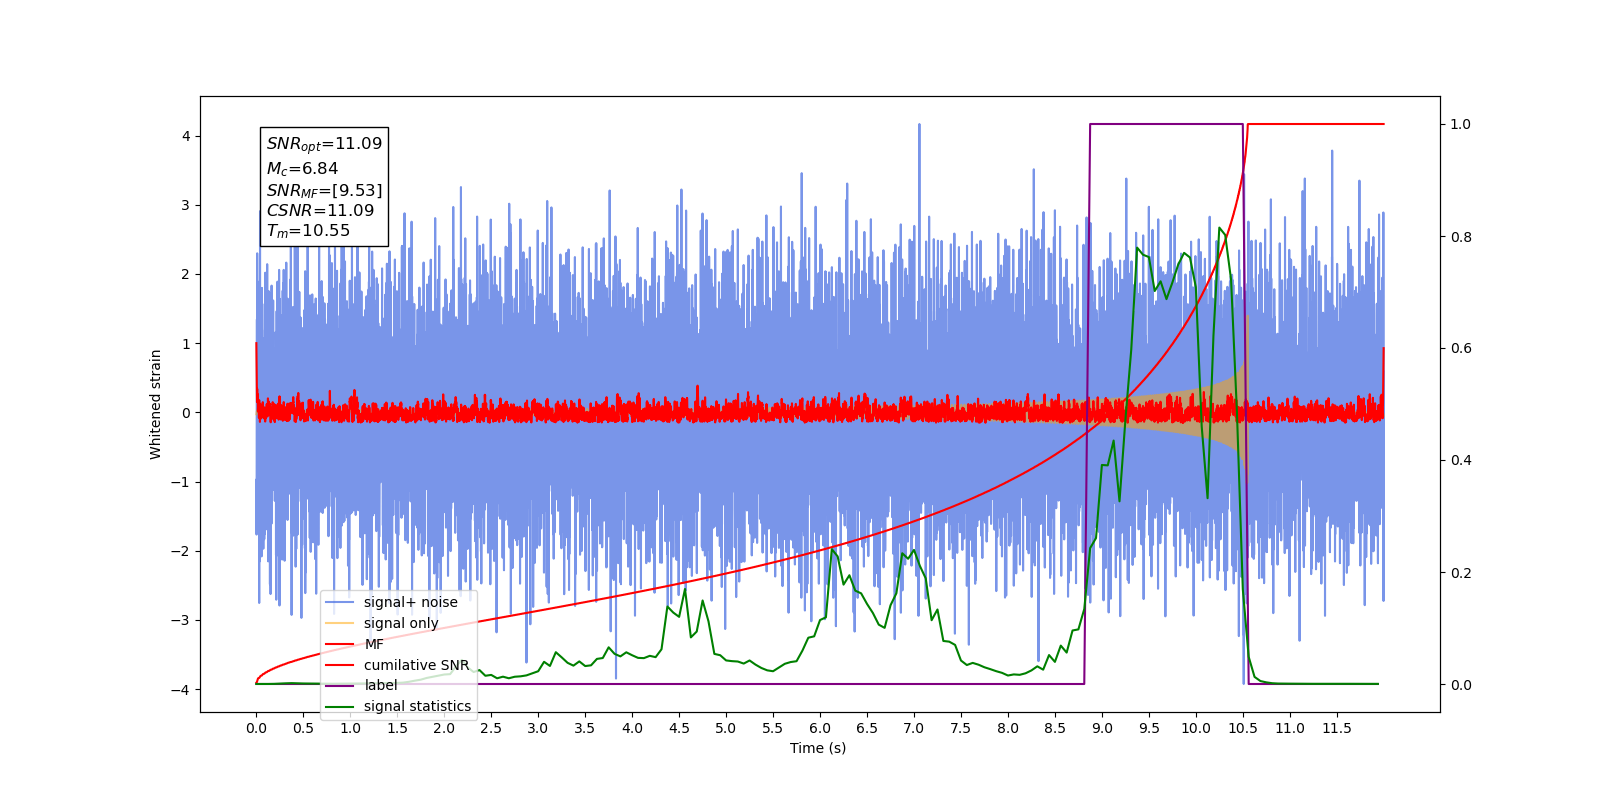Screen dimensions: 1600x800
Task: Click the x-axis tick label 6.0
Action: [x=820, y=728]
